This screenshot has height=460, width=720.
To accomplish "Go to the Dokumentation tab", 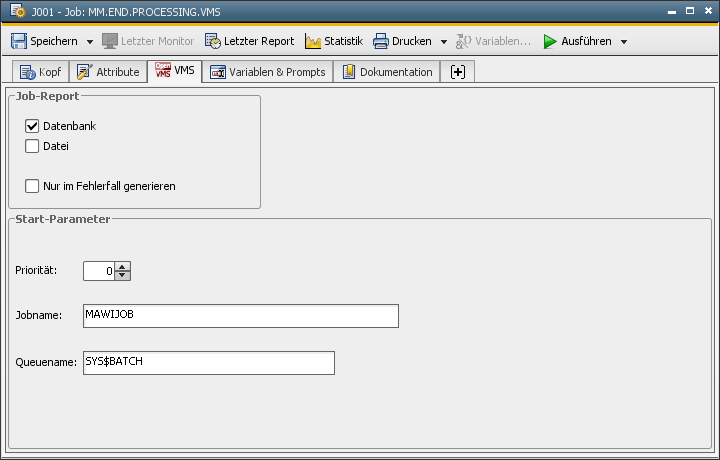I will tap(387, 72).
